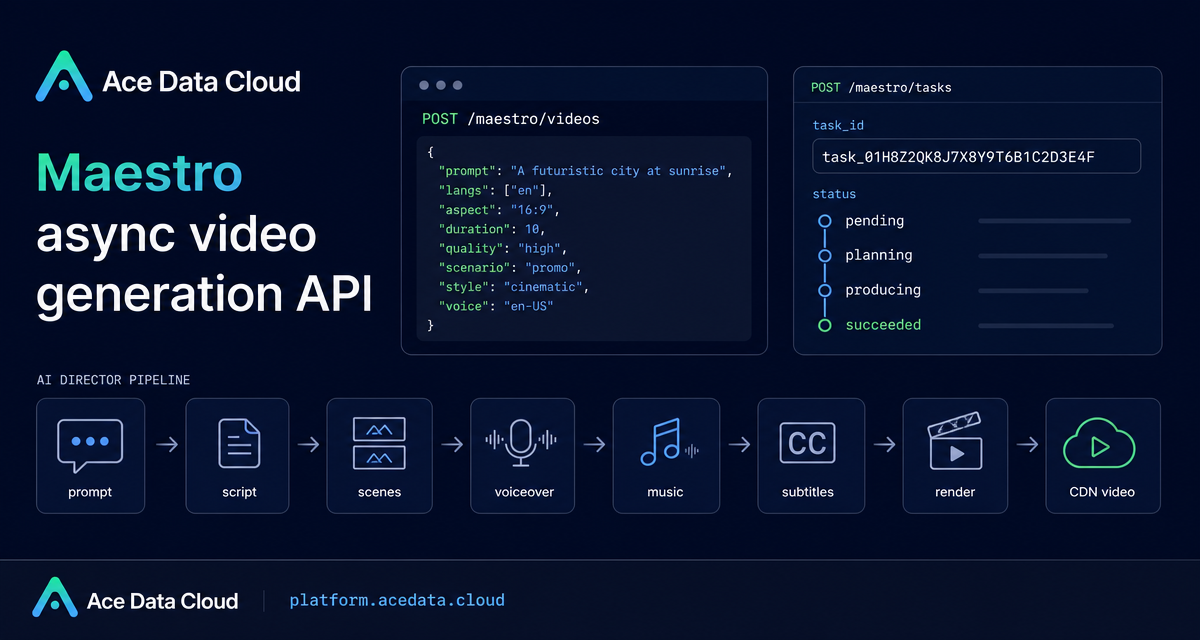Click the "prompt" JSON line
This screenshot has height=640, width=1200.
tap(586, 171)
